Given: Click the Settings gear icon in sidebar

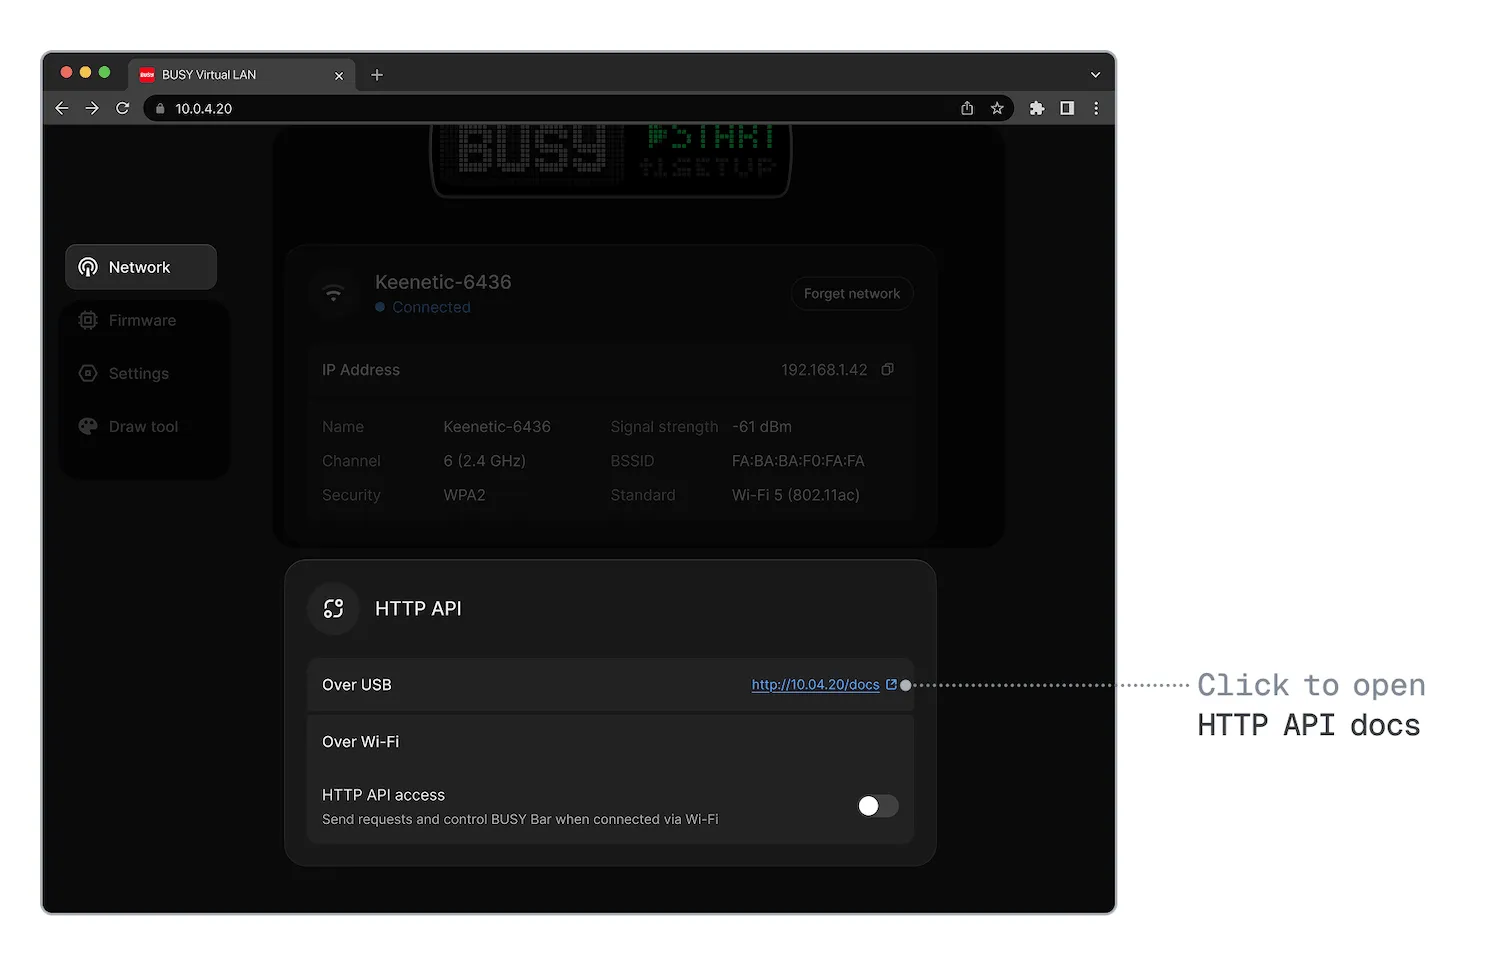Looking at the screenshot, I should 88,373.
